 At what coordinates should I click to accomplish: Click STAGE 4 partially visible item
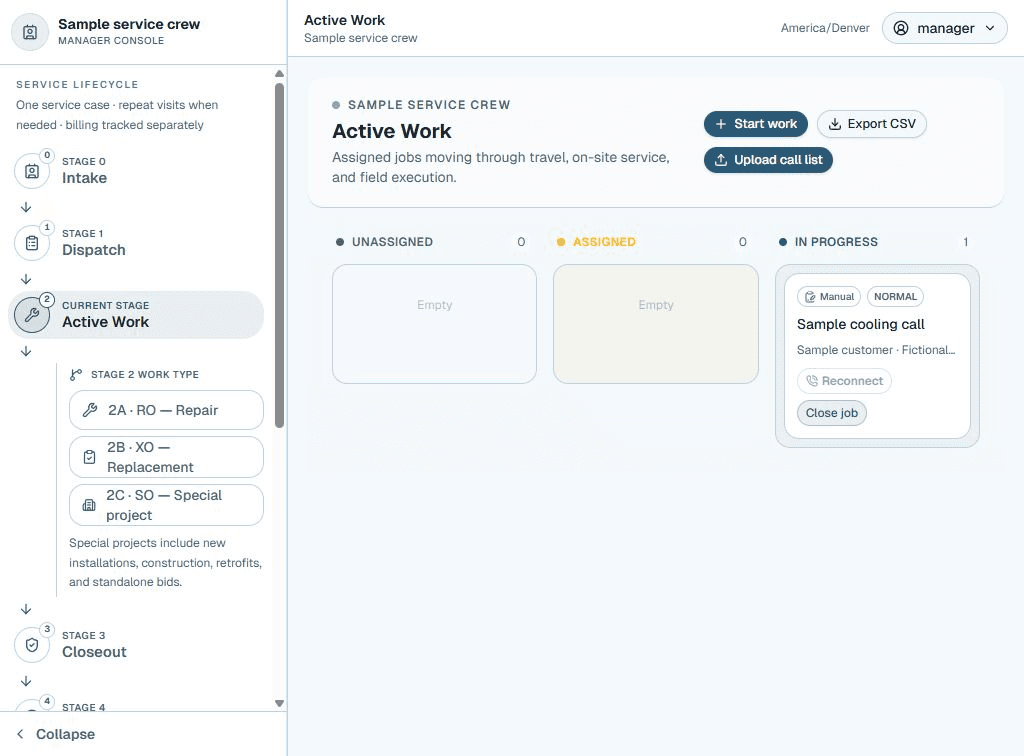tap(84, 707)
